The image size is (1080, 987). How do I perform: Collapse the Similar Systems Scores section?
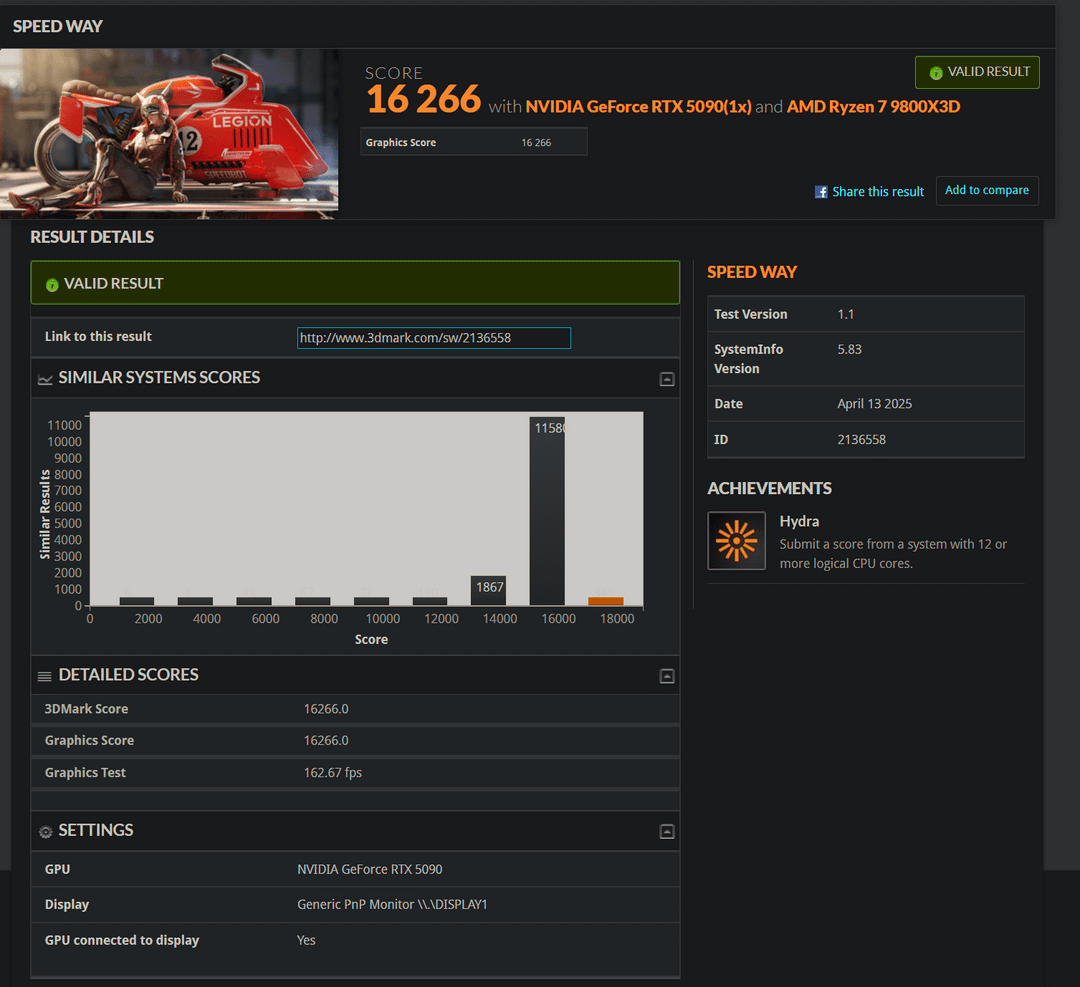pyautogui.click(x=667, y=379)
